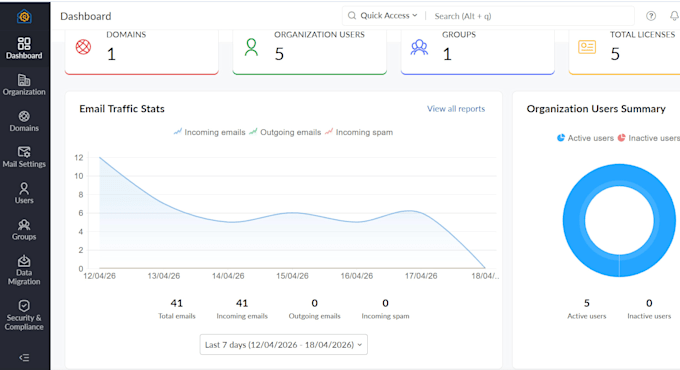680x370 pixels.
Task: Click the yellow Total Licenses card icon
Action: [587, 47]
